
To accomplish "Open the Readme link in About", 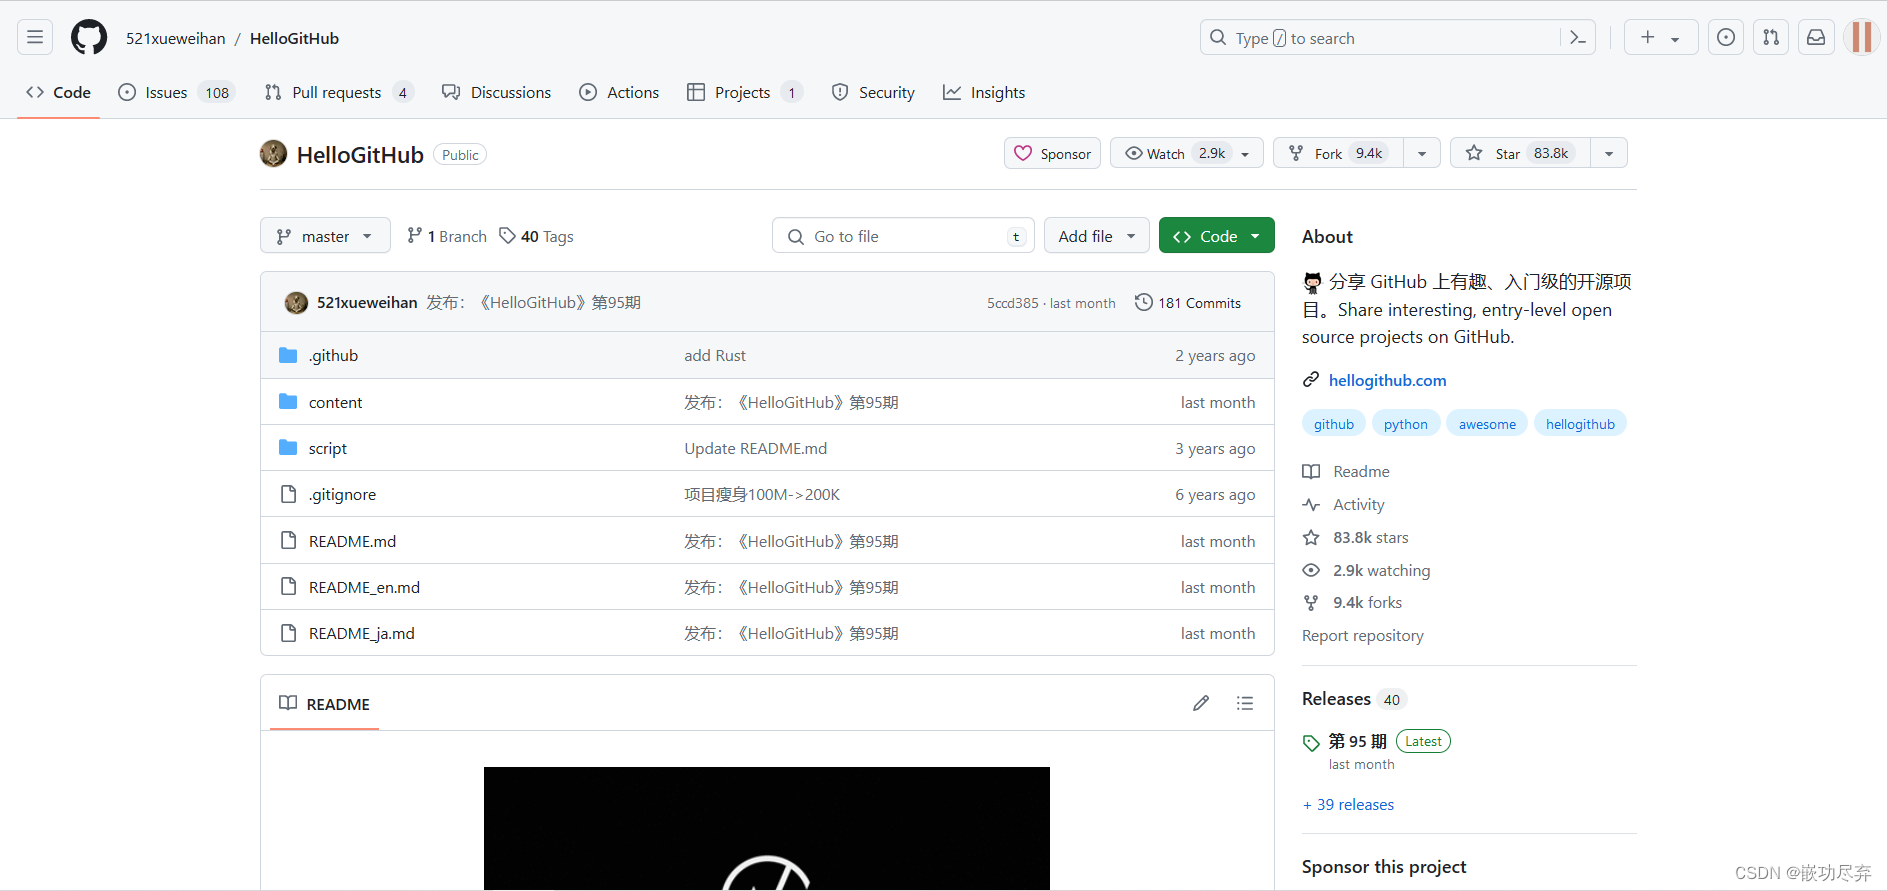I will click(1346, 471).
